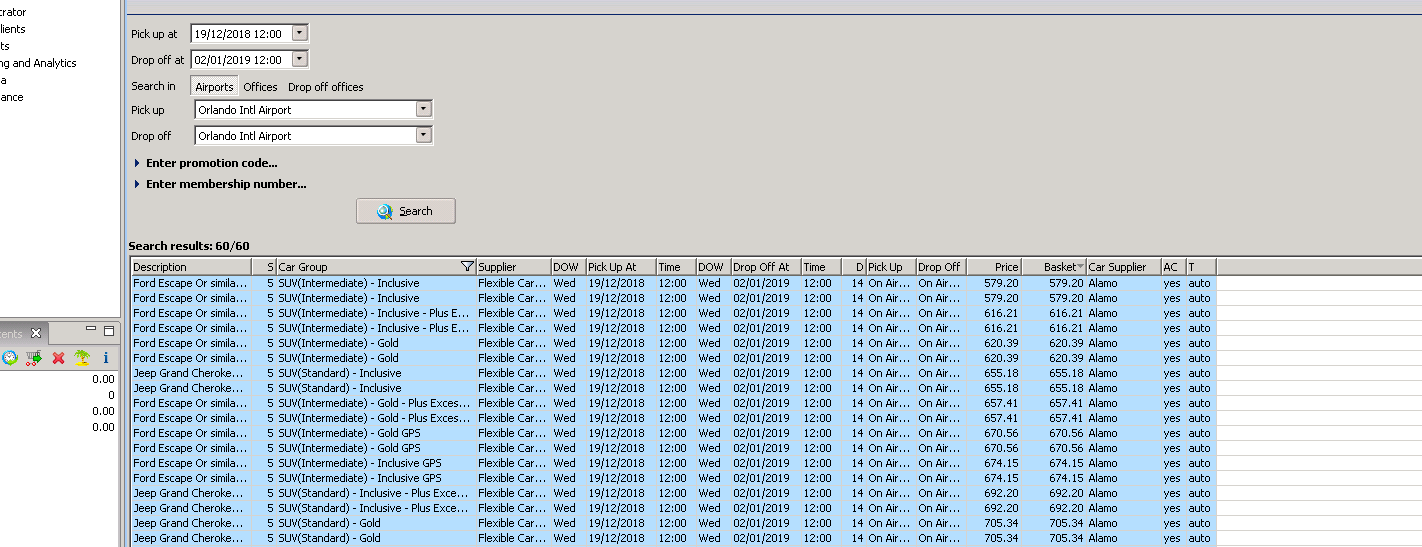Viewport: 1422px width, 547px height.
Task: Sort by the Description column header
Action: [x=191, y=267]
